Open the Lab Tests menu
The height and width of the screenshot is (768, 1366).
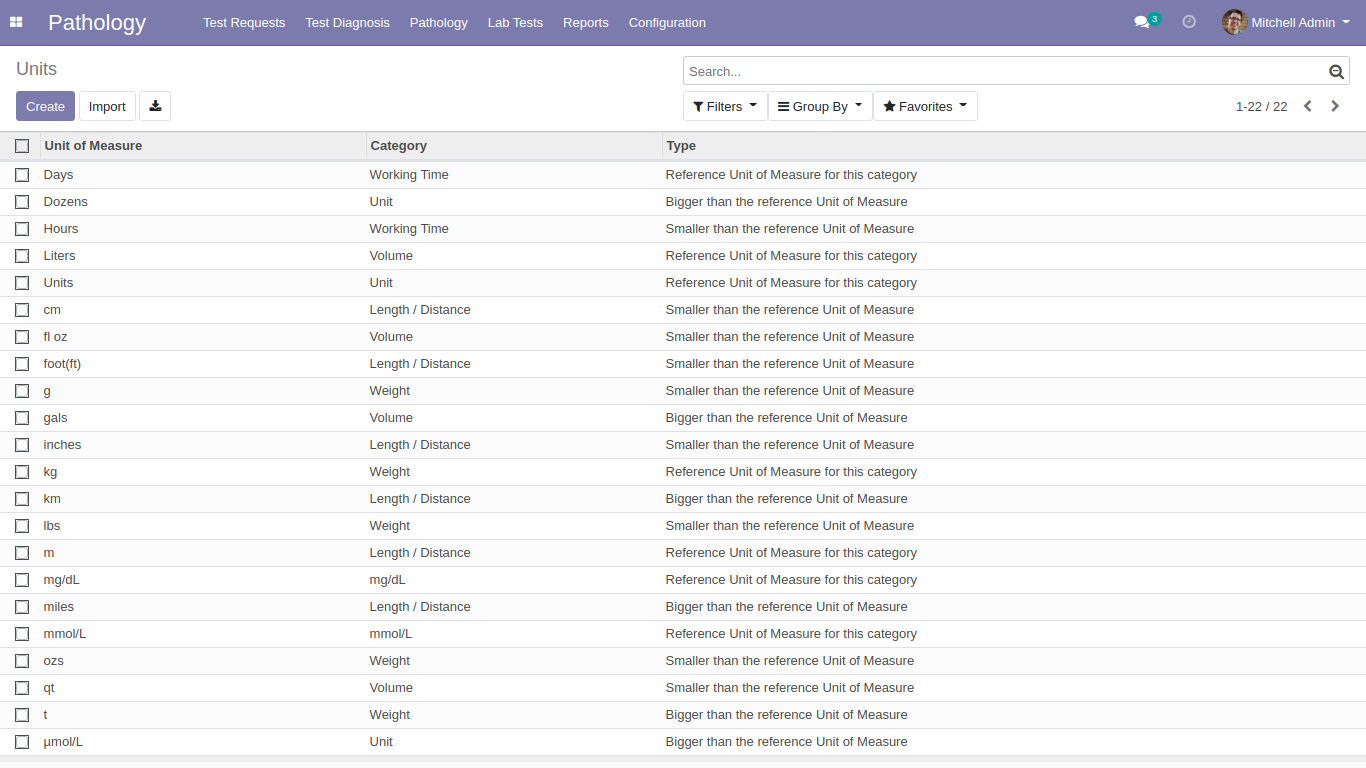tap(515, 22)
